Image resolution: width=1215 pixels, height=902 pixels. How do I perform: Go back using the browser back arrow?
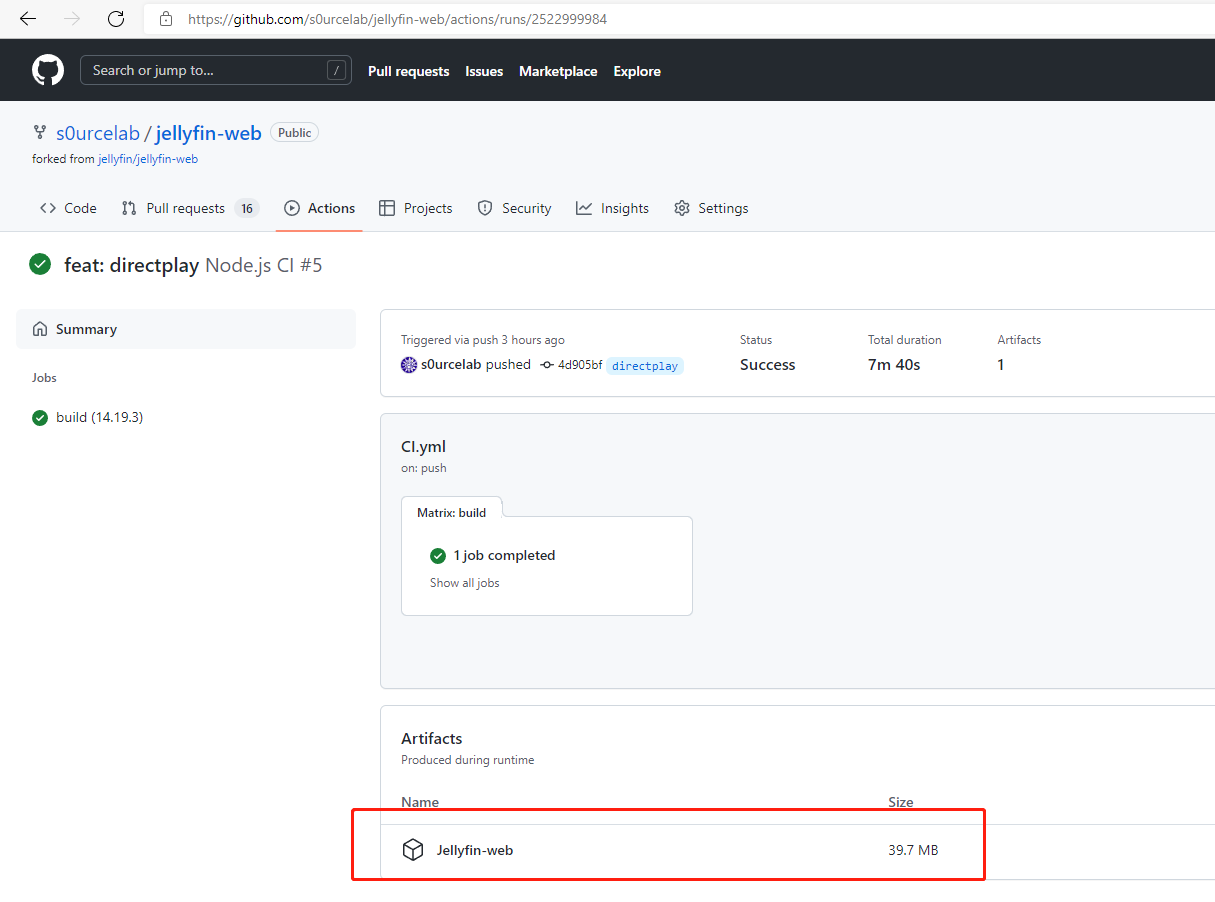(x=28, y=19)
